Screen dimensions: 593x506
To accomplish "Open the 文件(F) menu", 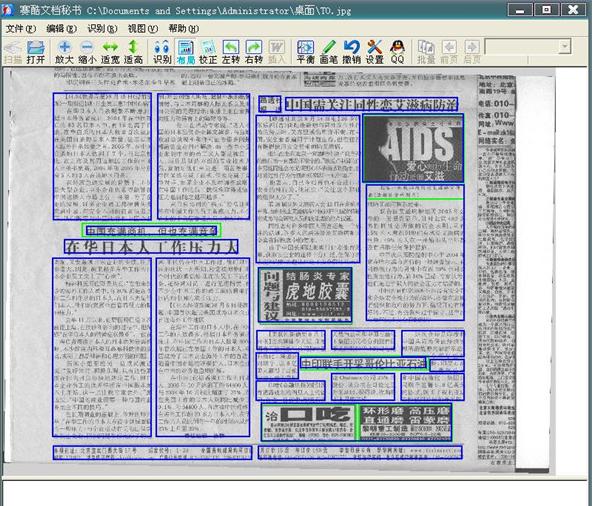I will (x=20, y=29).
